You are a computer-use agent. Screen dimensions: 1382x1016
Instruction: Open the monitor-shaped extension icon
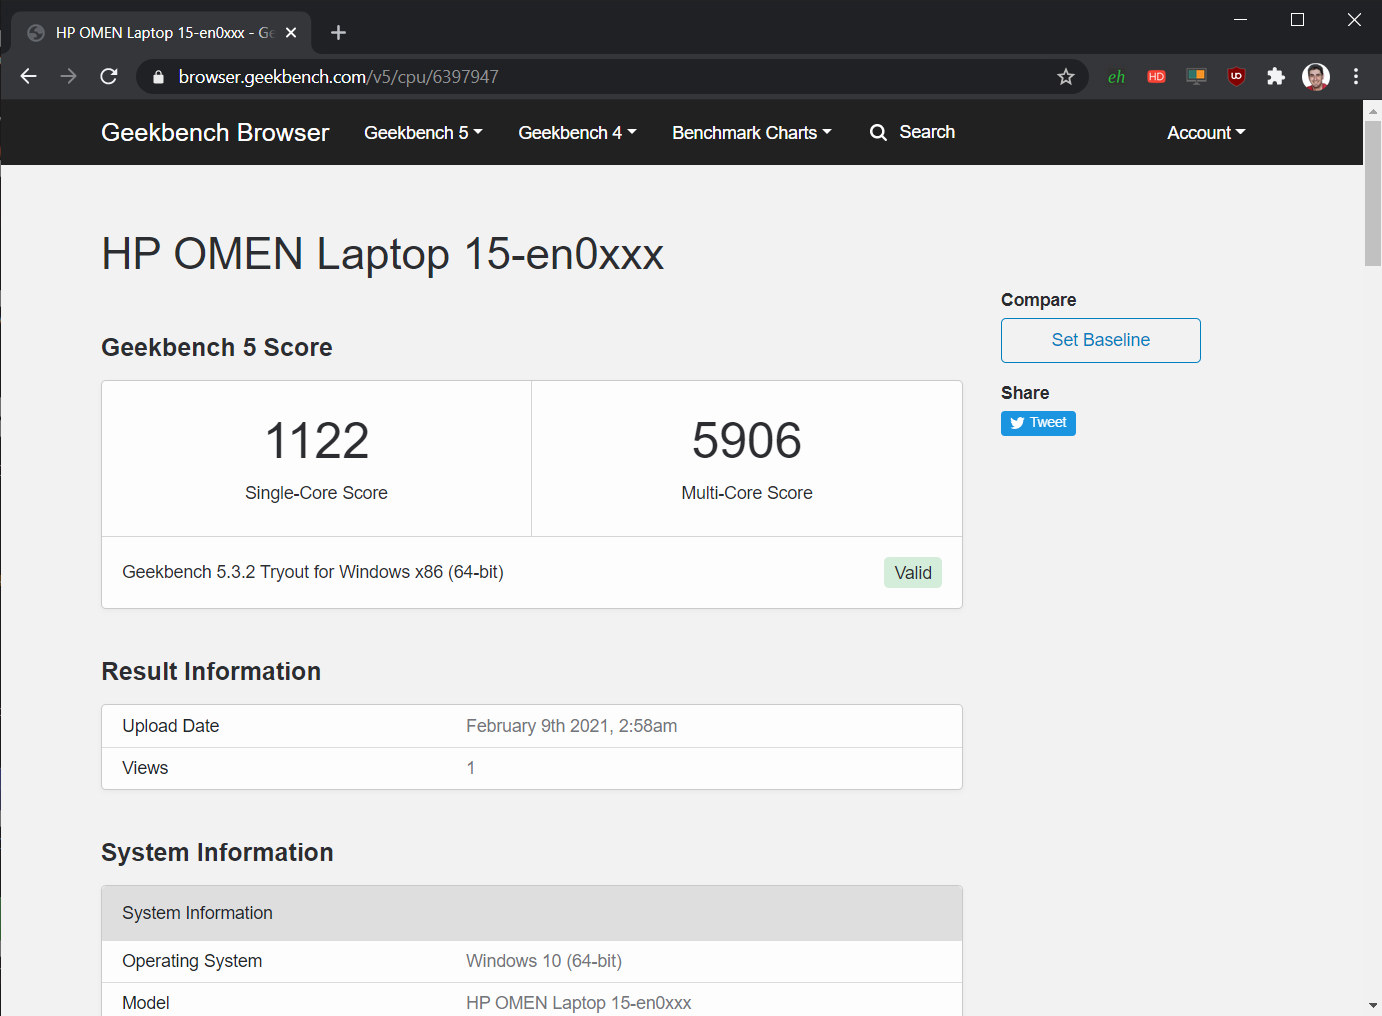[x=1196, y=77]
